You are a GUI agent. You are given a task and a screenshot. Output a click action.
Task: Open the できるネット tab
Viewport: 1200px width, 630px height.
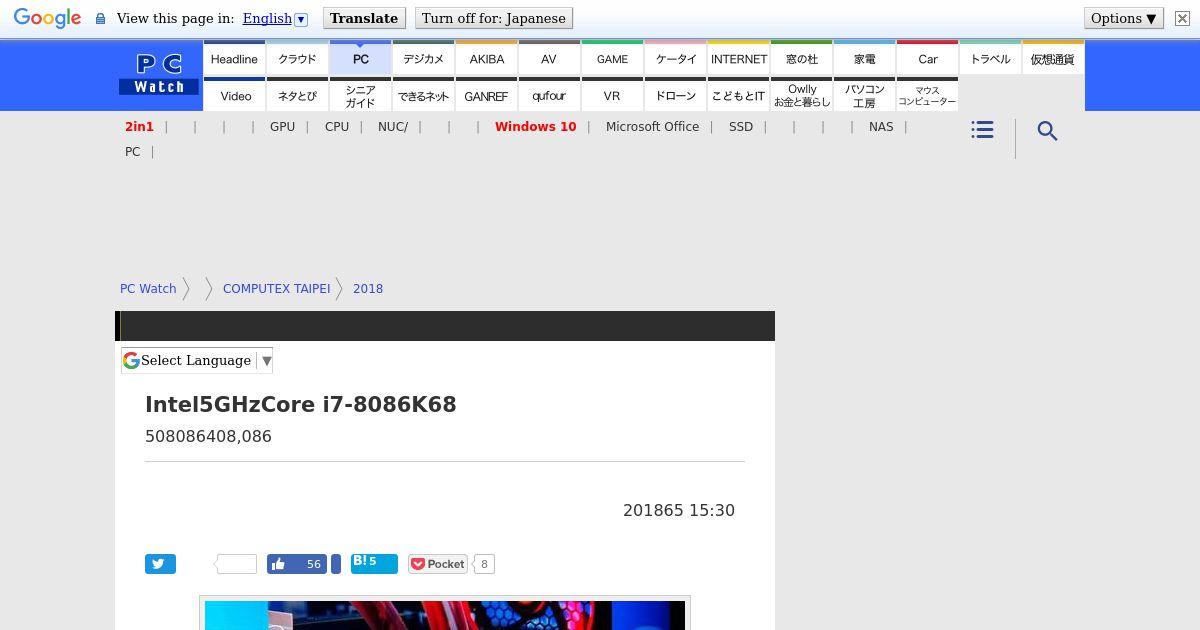click(423, 95)
